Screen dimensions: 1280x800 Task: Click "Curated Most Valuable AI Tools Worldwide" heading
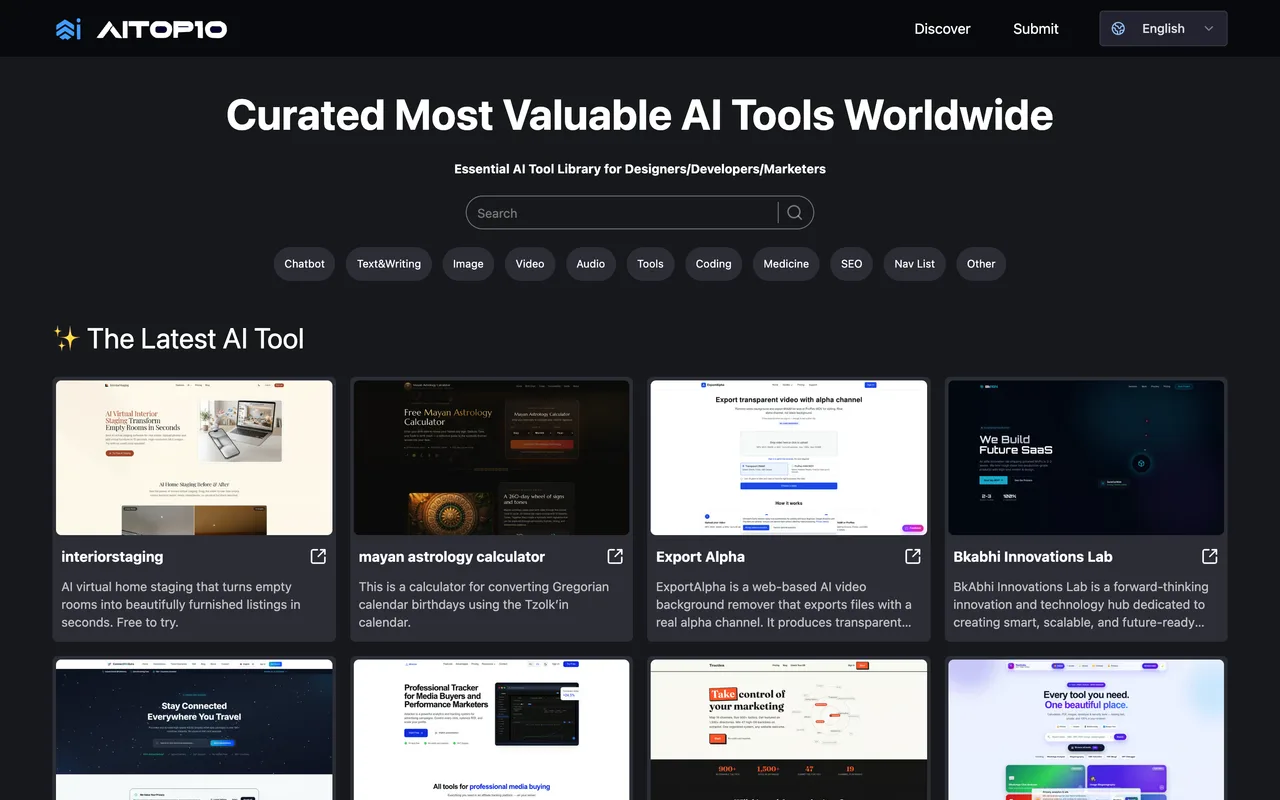(x=640, y=116)
